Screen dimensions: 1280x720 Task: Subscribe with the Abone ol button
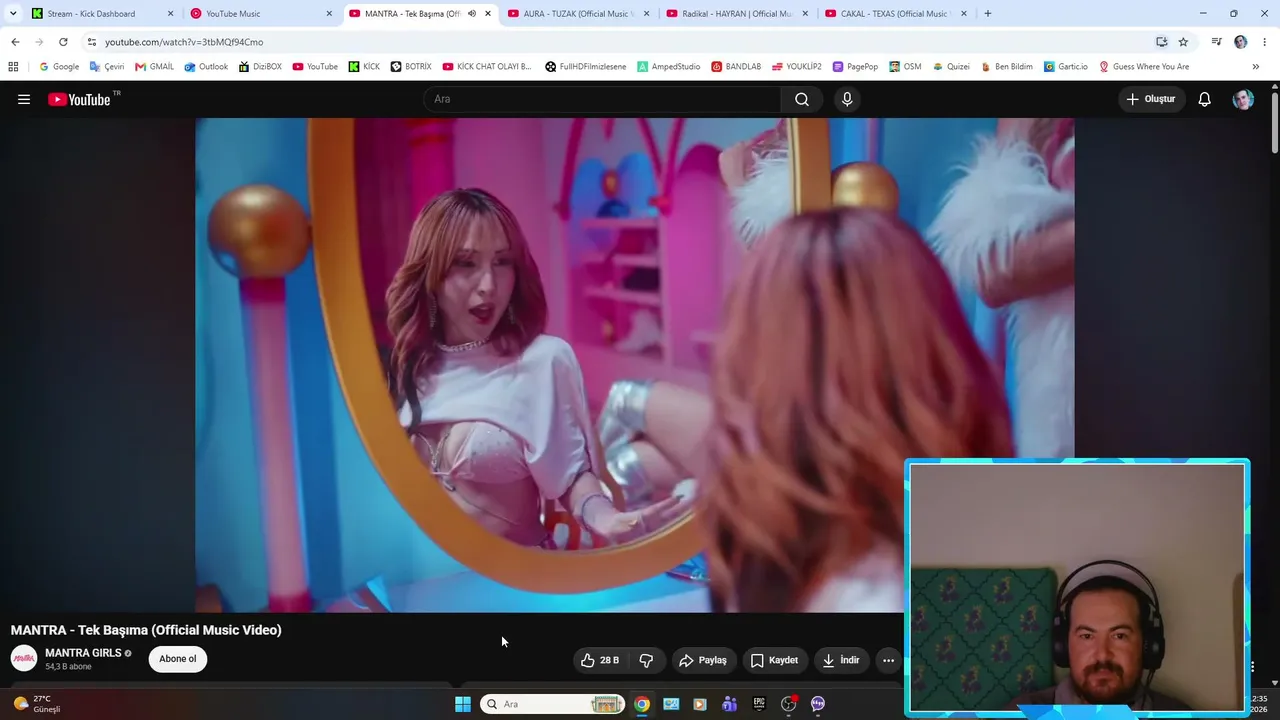point(178,659)
